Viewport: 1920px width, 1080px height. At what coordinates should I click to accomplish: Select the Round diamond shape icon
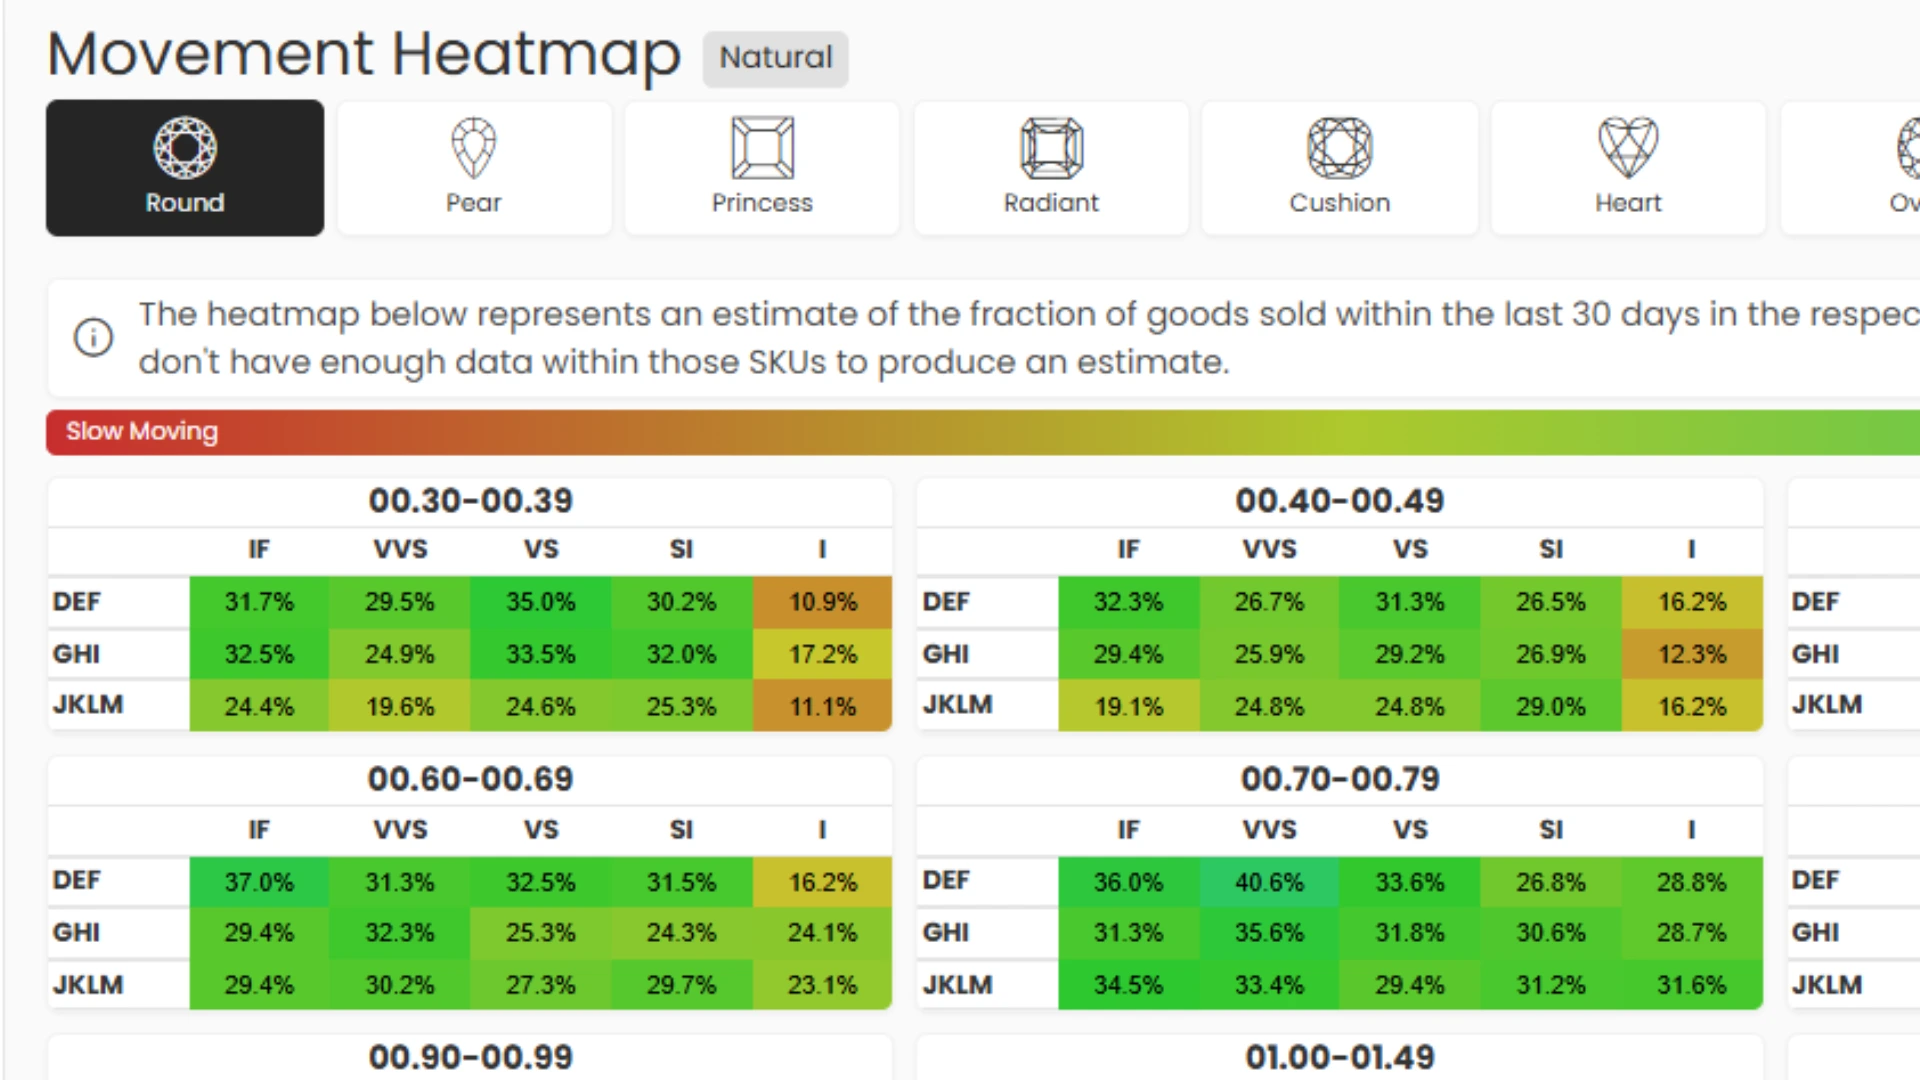185,148
